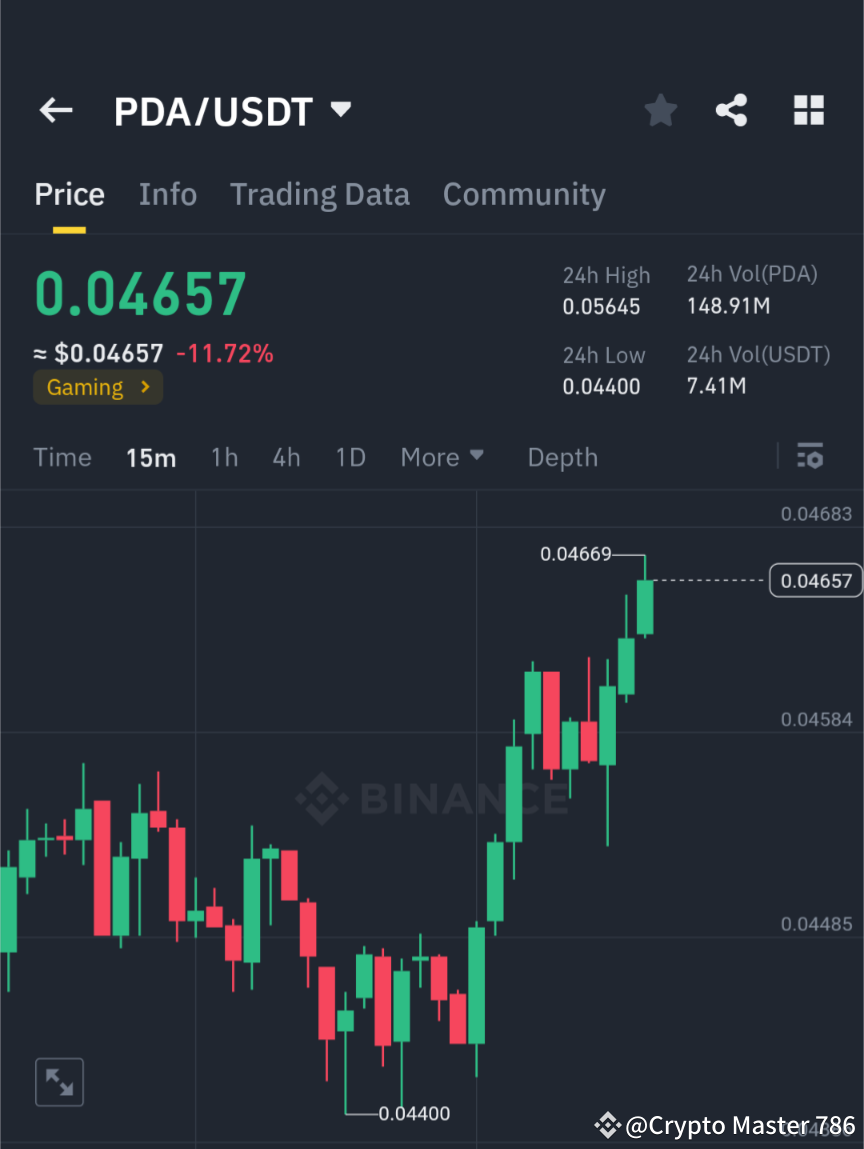Favorite PDA/USDT with the star icon
The height and width of the screenshot is (1149, 864).
click(x=660, y=110)
